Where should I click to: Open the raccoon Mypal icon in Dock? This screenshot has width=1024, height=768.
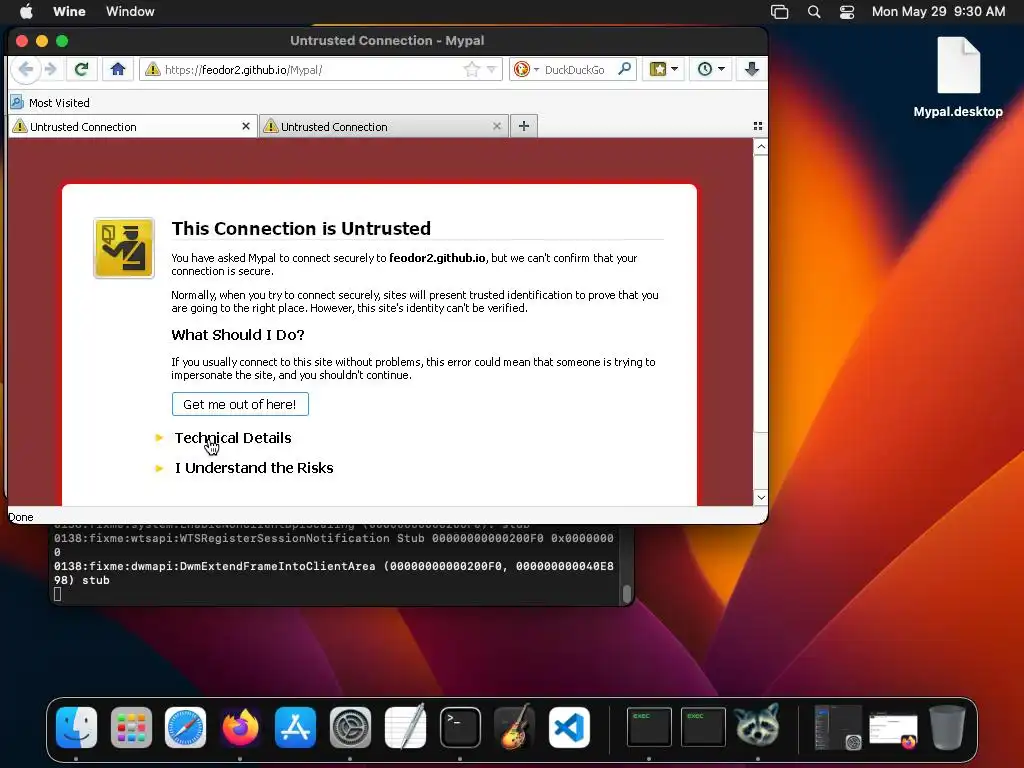(758, 725)
